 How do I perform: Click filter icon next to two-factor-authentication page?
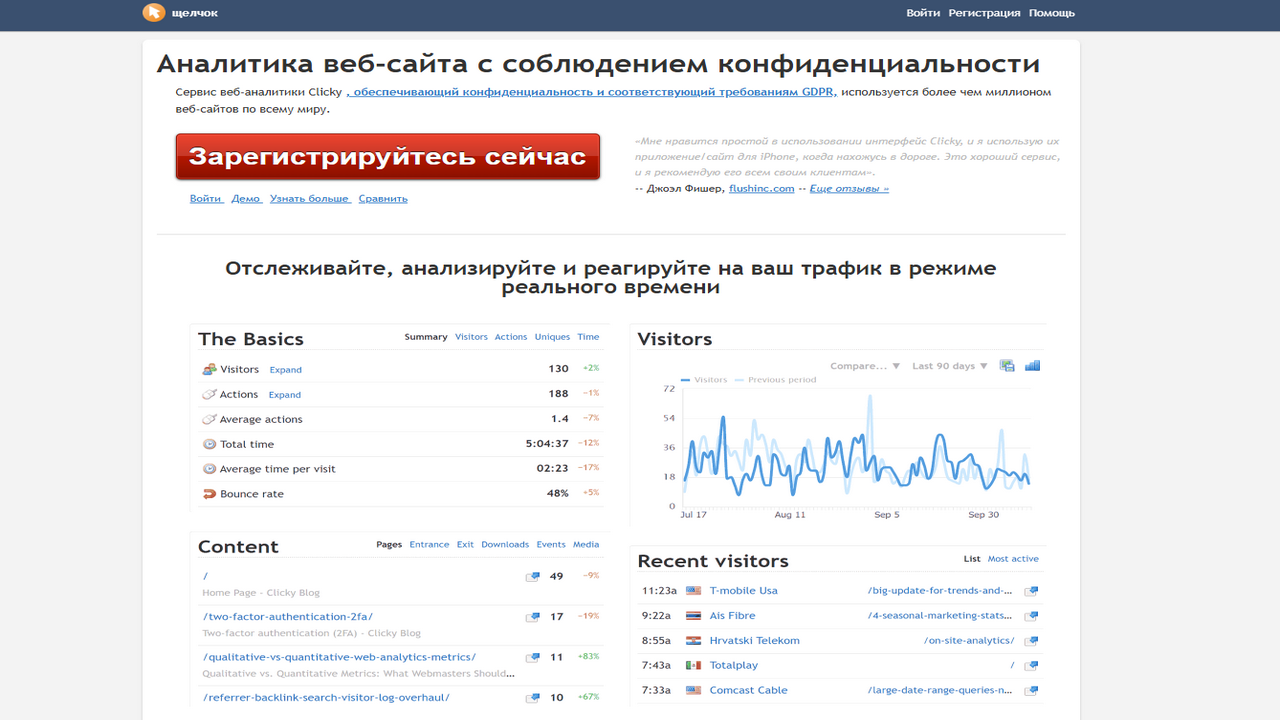(533, 618)
